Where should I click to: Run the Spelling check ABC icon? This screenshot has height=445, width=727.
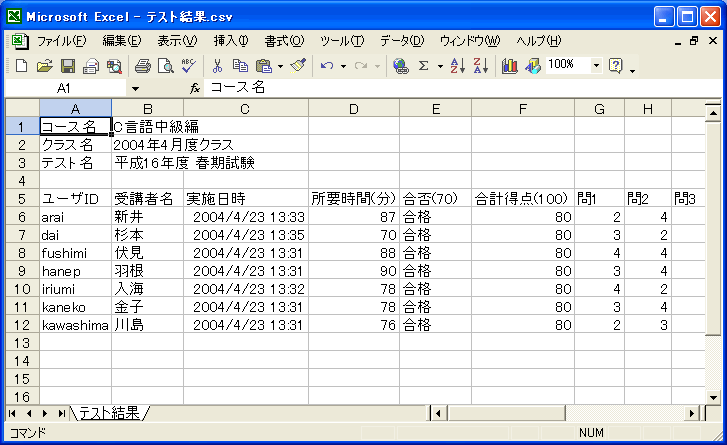tap(189, 66)
